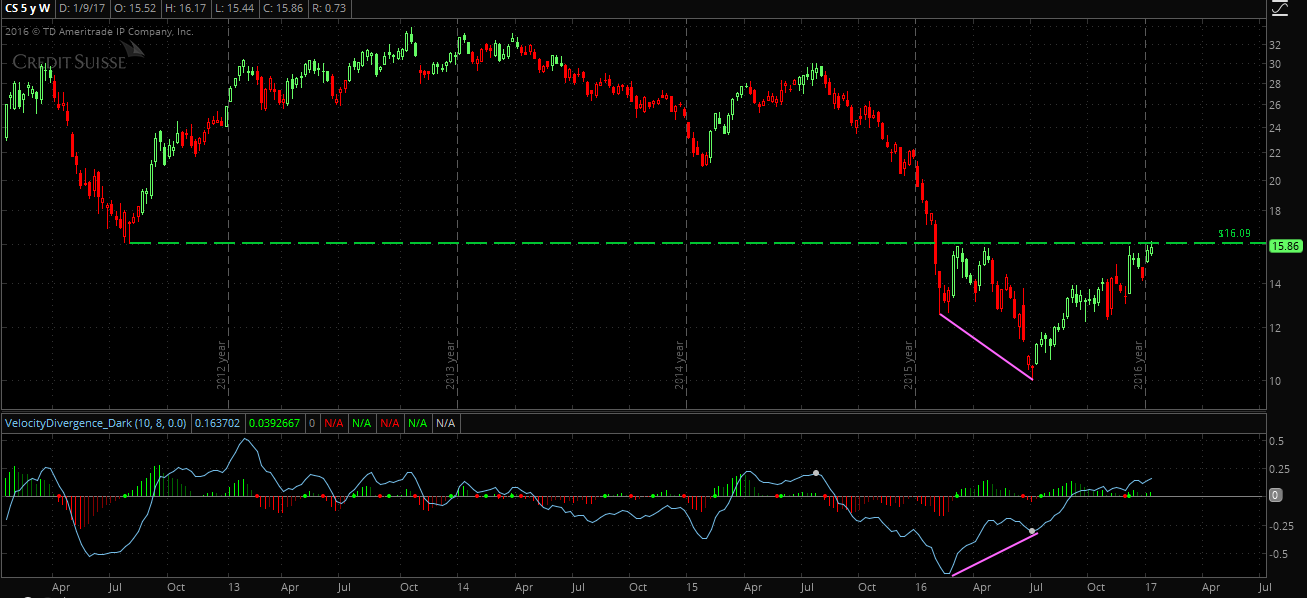Click the 17 label on the time axis
1307x598 pixels.
click(x=1150, y=587)
